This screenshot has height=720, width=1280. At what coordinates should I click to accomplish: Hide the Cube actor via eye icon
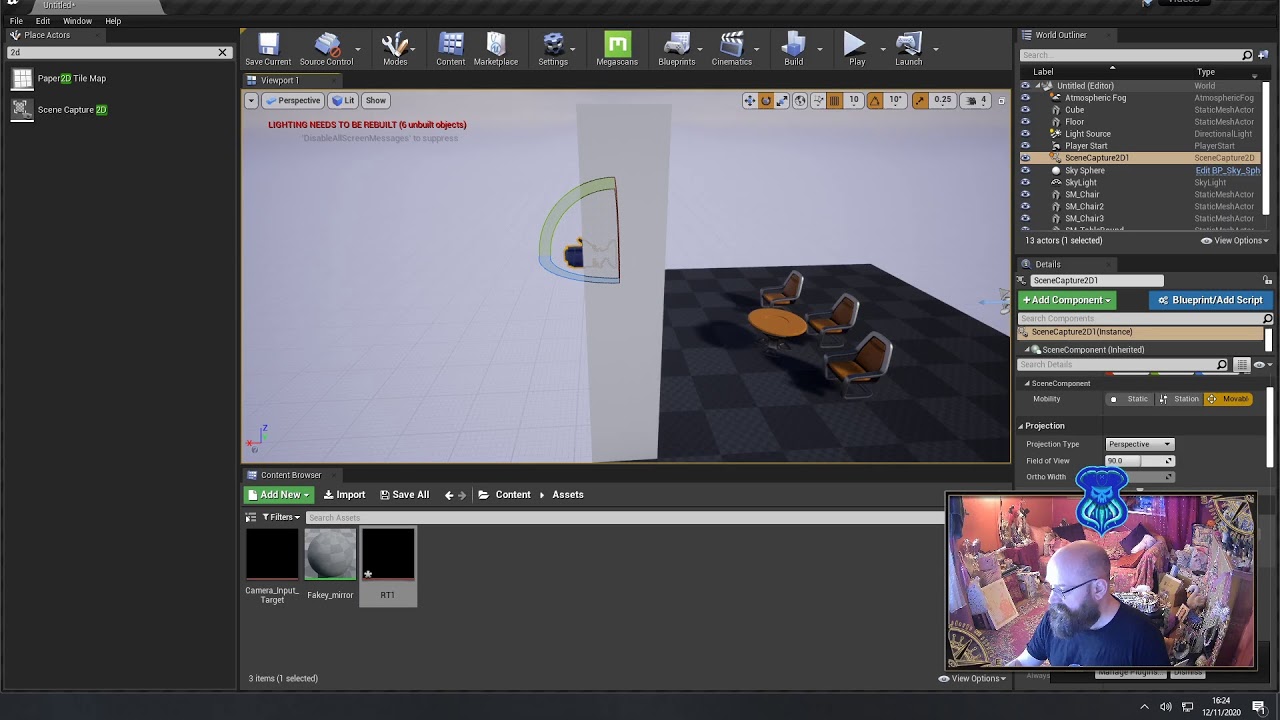[x=1025, y=110]
